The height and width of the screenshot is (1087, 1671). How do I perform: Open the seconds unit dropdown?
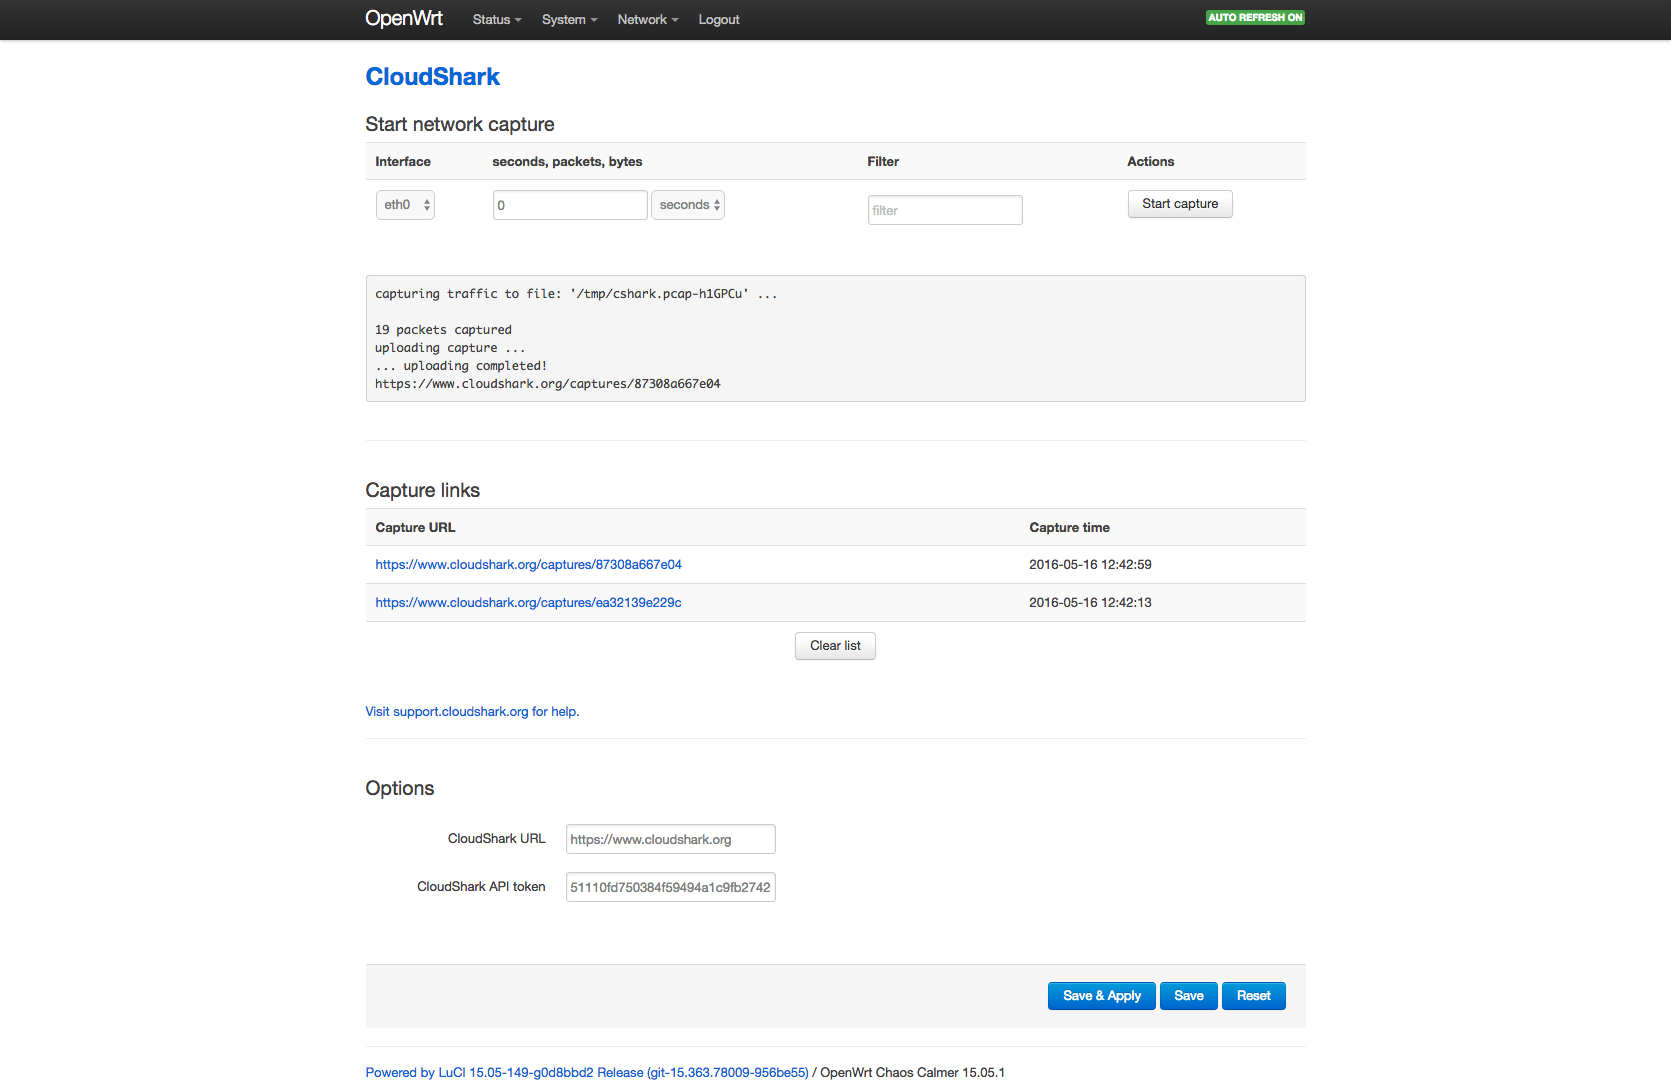pos(688,205)
